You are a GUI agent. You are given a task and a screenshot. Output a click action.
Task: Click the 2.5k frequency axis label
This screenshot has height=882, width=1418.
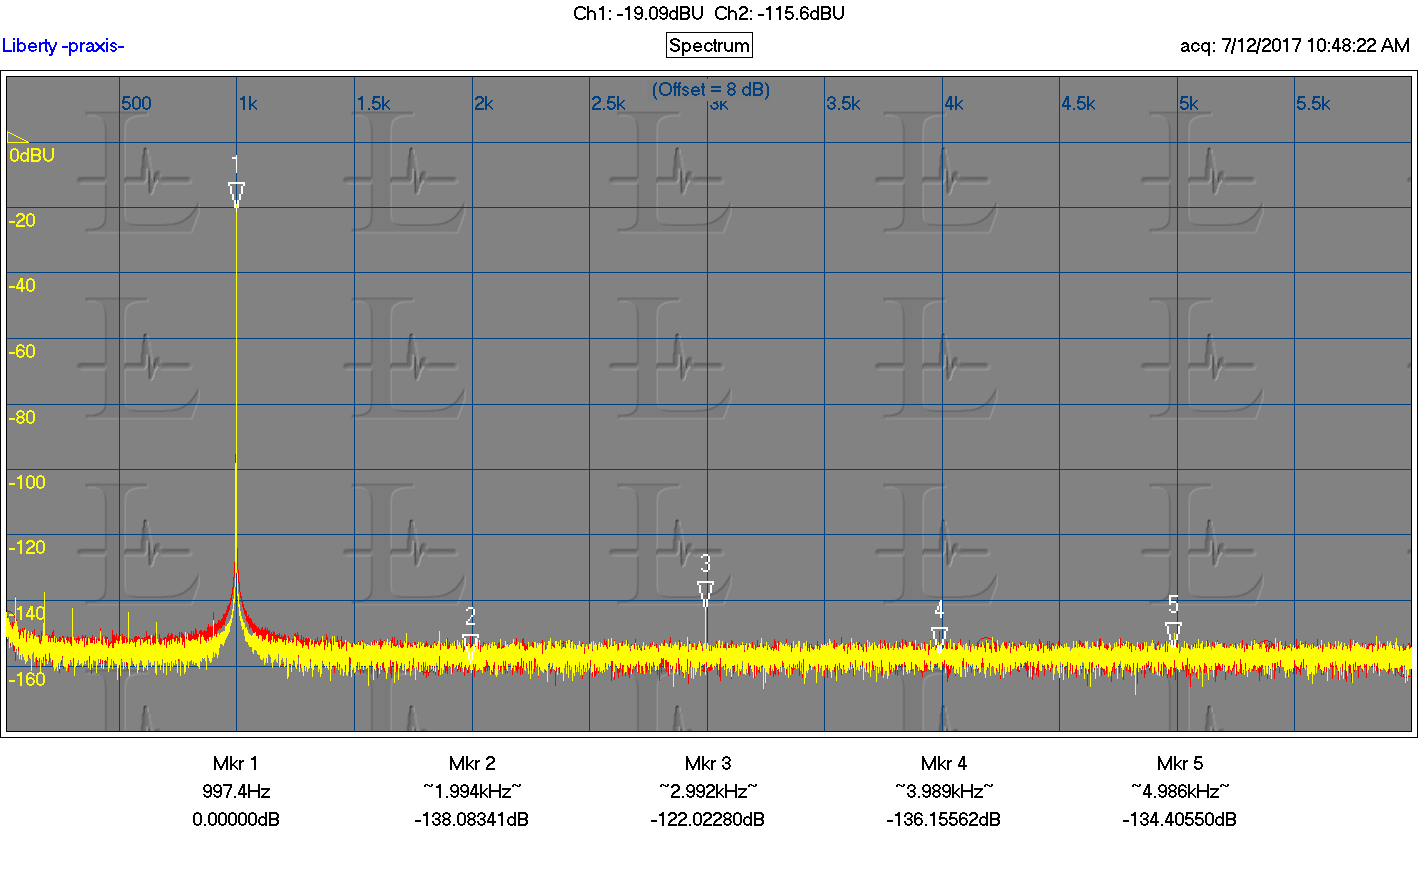[608, 103]
